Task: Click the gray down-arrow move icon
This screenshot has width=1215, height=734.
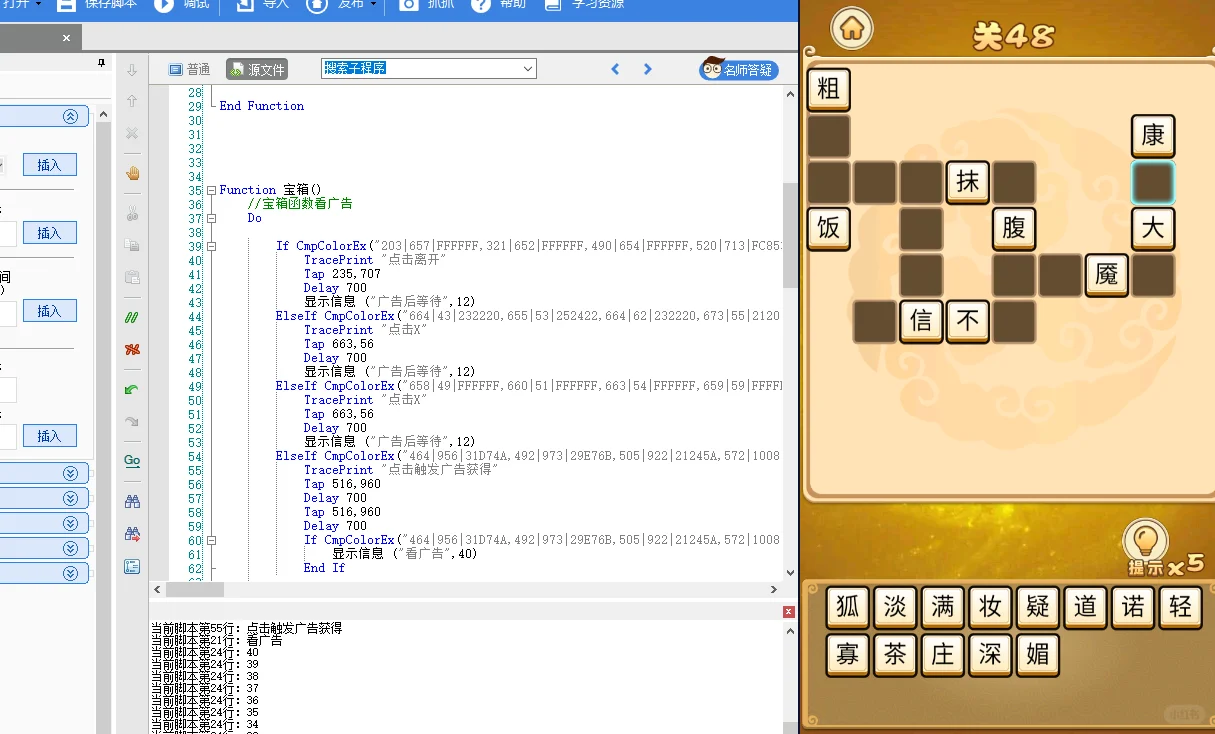Action: pyautogui.click(x=132, y=70)
